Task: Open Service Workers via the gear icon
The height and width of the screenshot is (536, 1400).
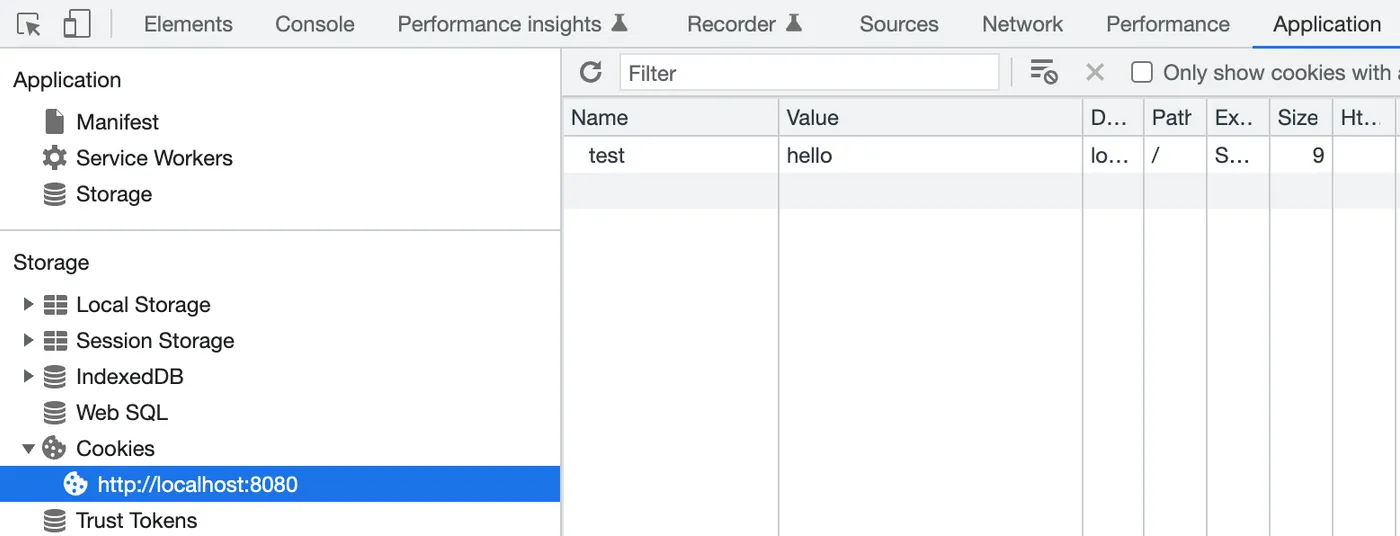Action: pos(54,158)
